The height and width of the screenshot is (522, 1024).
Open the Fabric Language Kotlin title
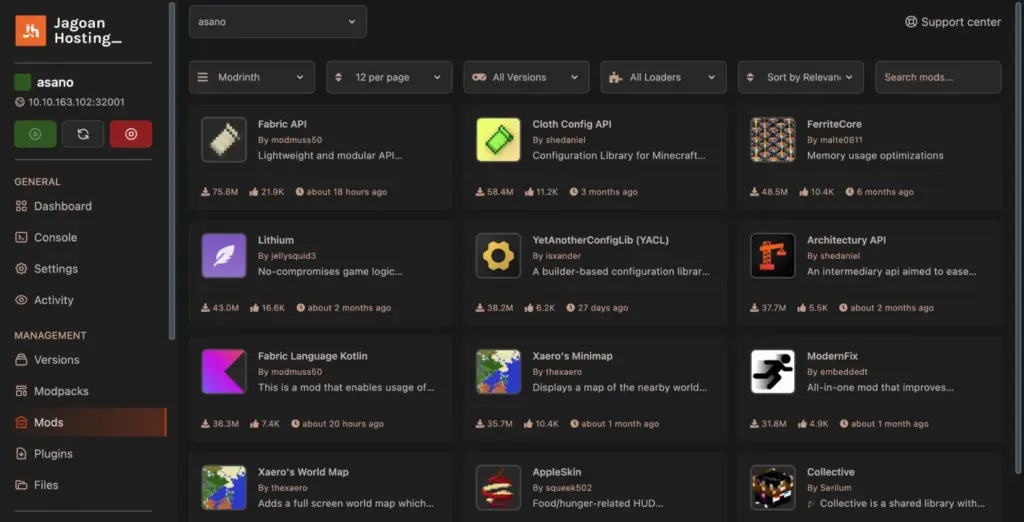pyautogui.click(x=313, y=356)
